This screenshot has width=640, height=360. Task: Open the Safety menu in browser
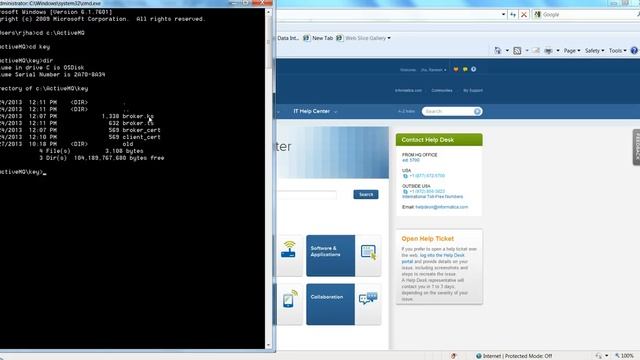(x=594, y=51)
